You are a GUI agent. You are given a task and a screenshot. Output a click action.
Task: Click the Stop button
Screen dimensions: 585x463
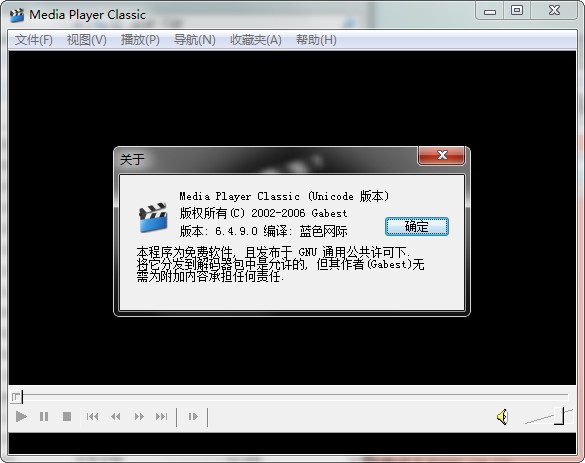click(x=67, y=416)
